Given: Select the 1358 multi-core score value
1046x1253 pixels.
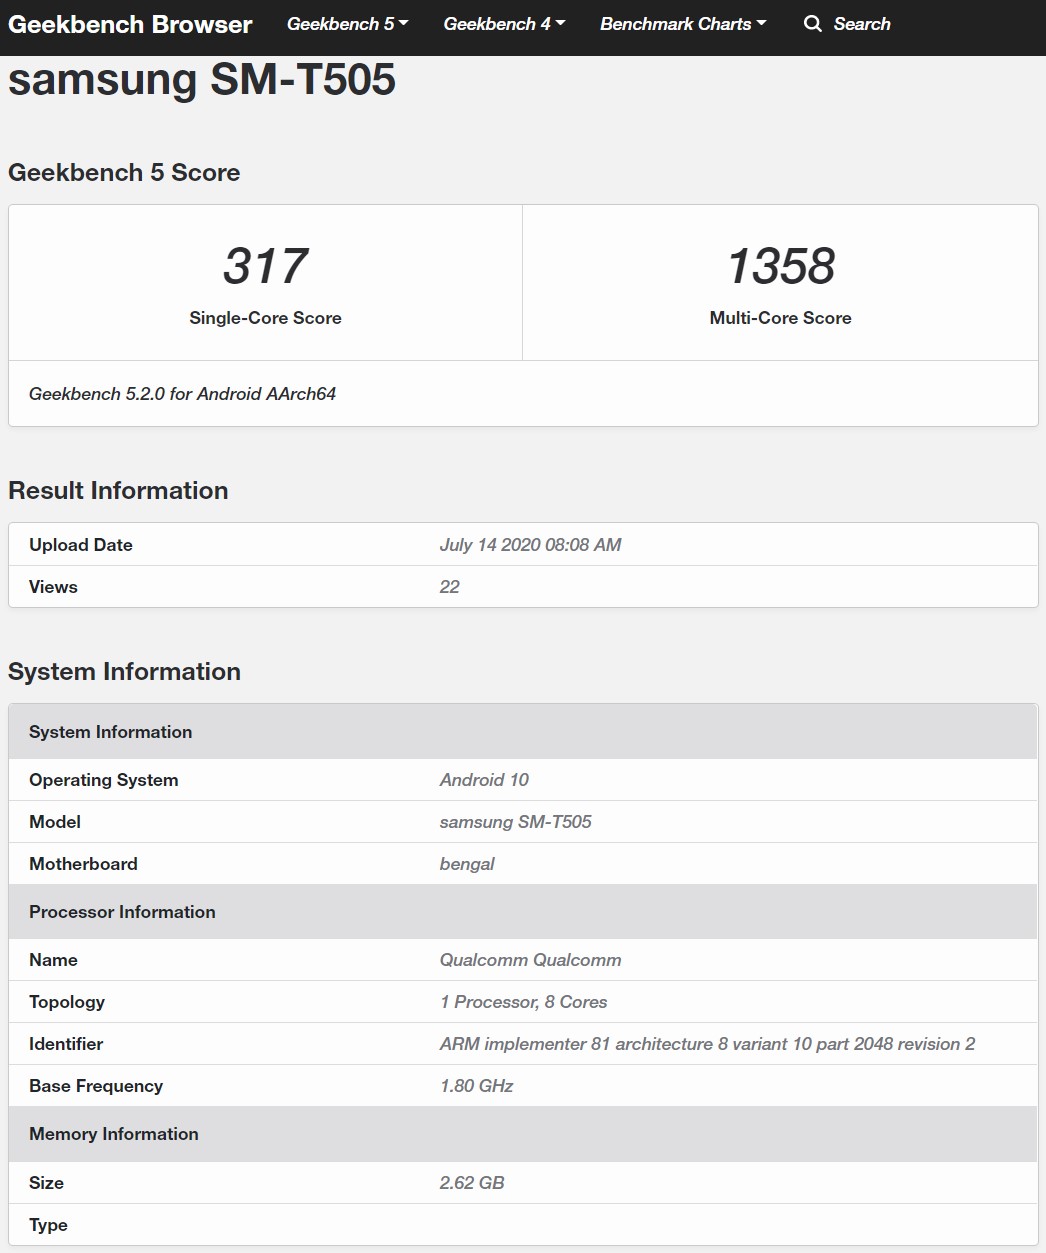Looking at the screenshot, I should [780, 266].
